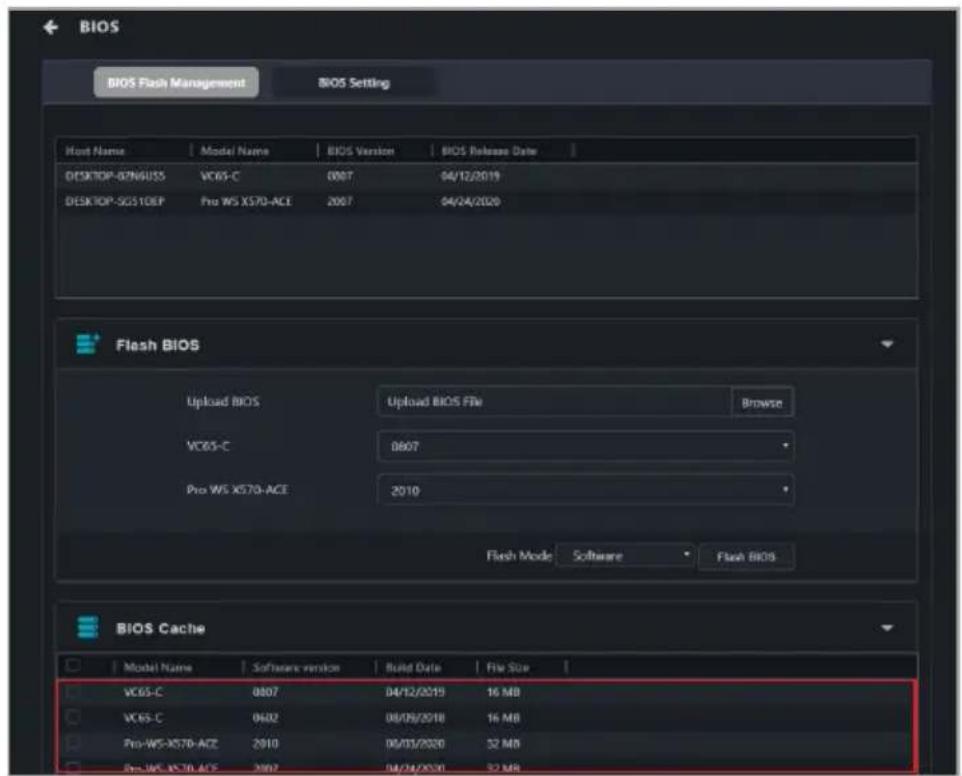Viewport: 962px width, 776px height.
Task: Click the Upload BIOS File field
Action: [x=555, y=402]
